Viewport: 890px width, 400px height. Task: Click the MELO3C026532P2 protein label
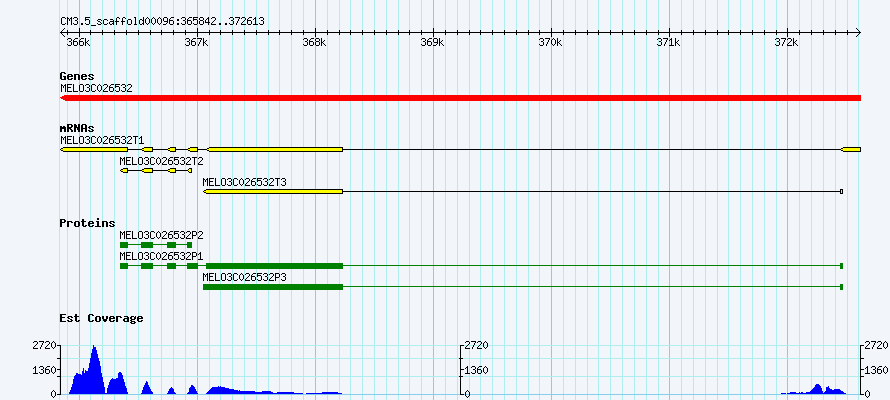(x=161, y=235)
